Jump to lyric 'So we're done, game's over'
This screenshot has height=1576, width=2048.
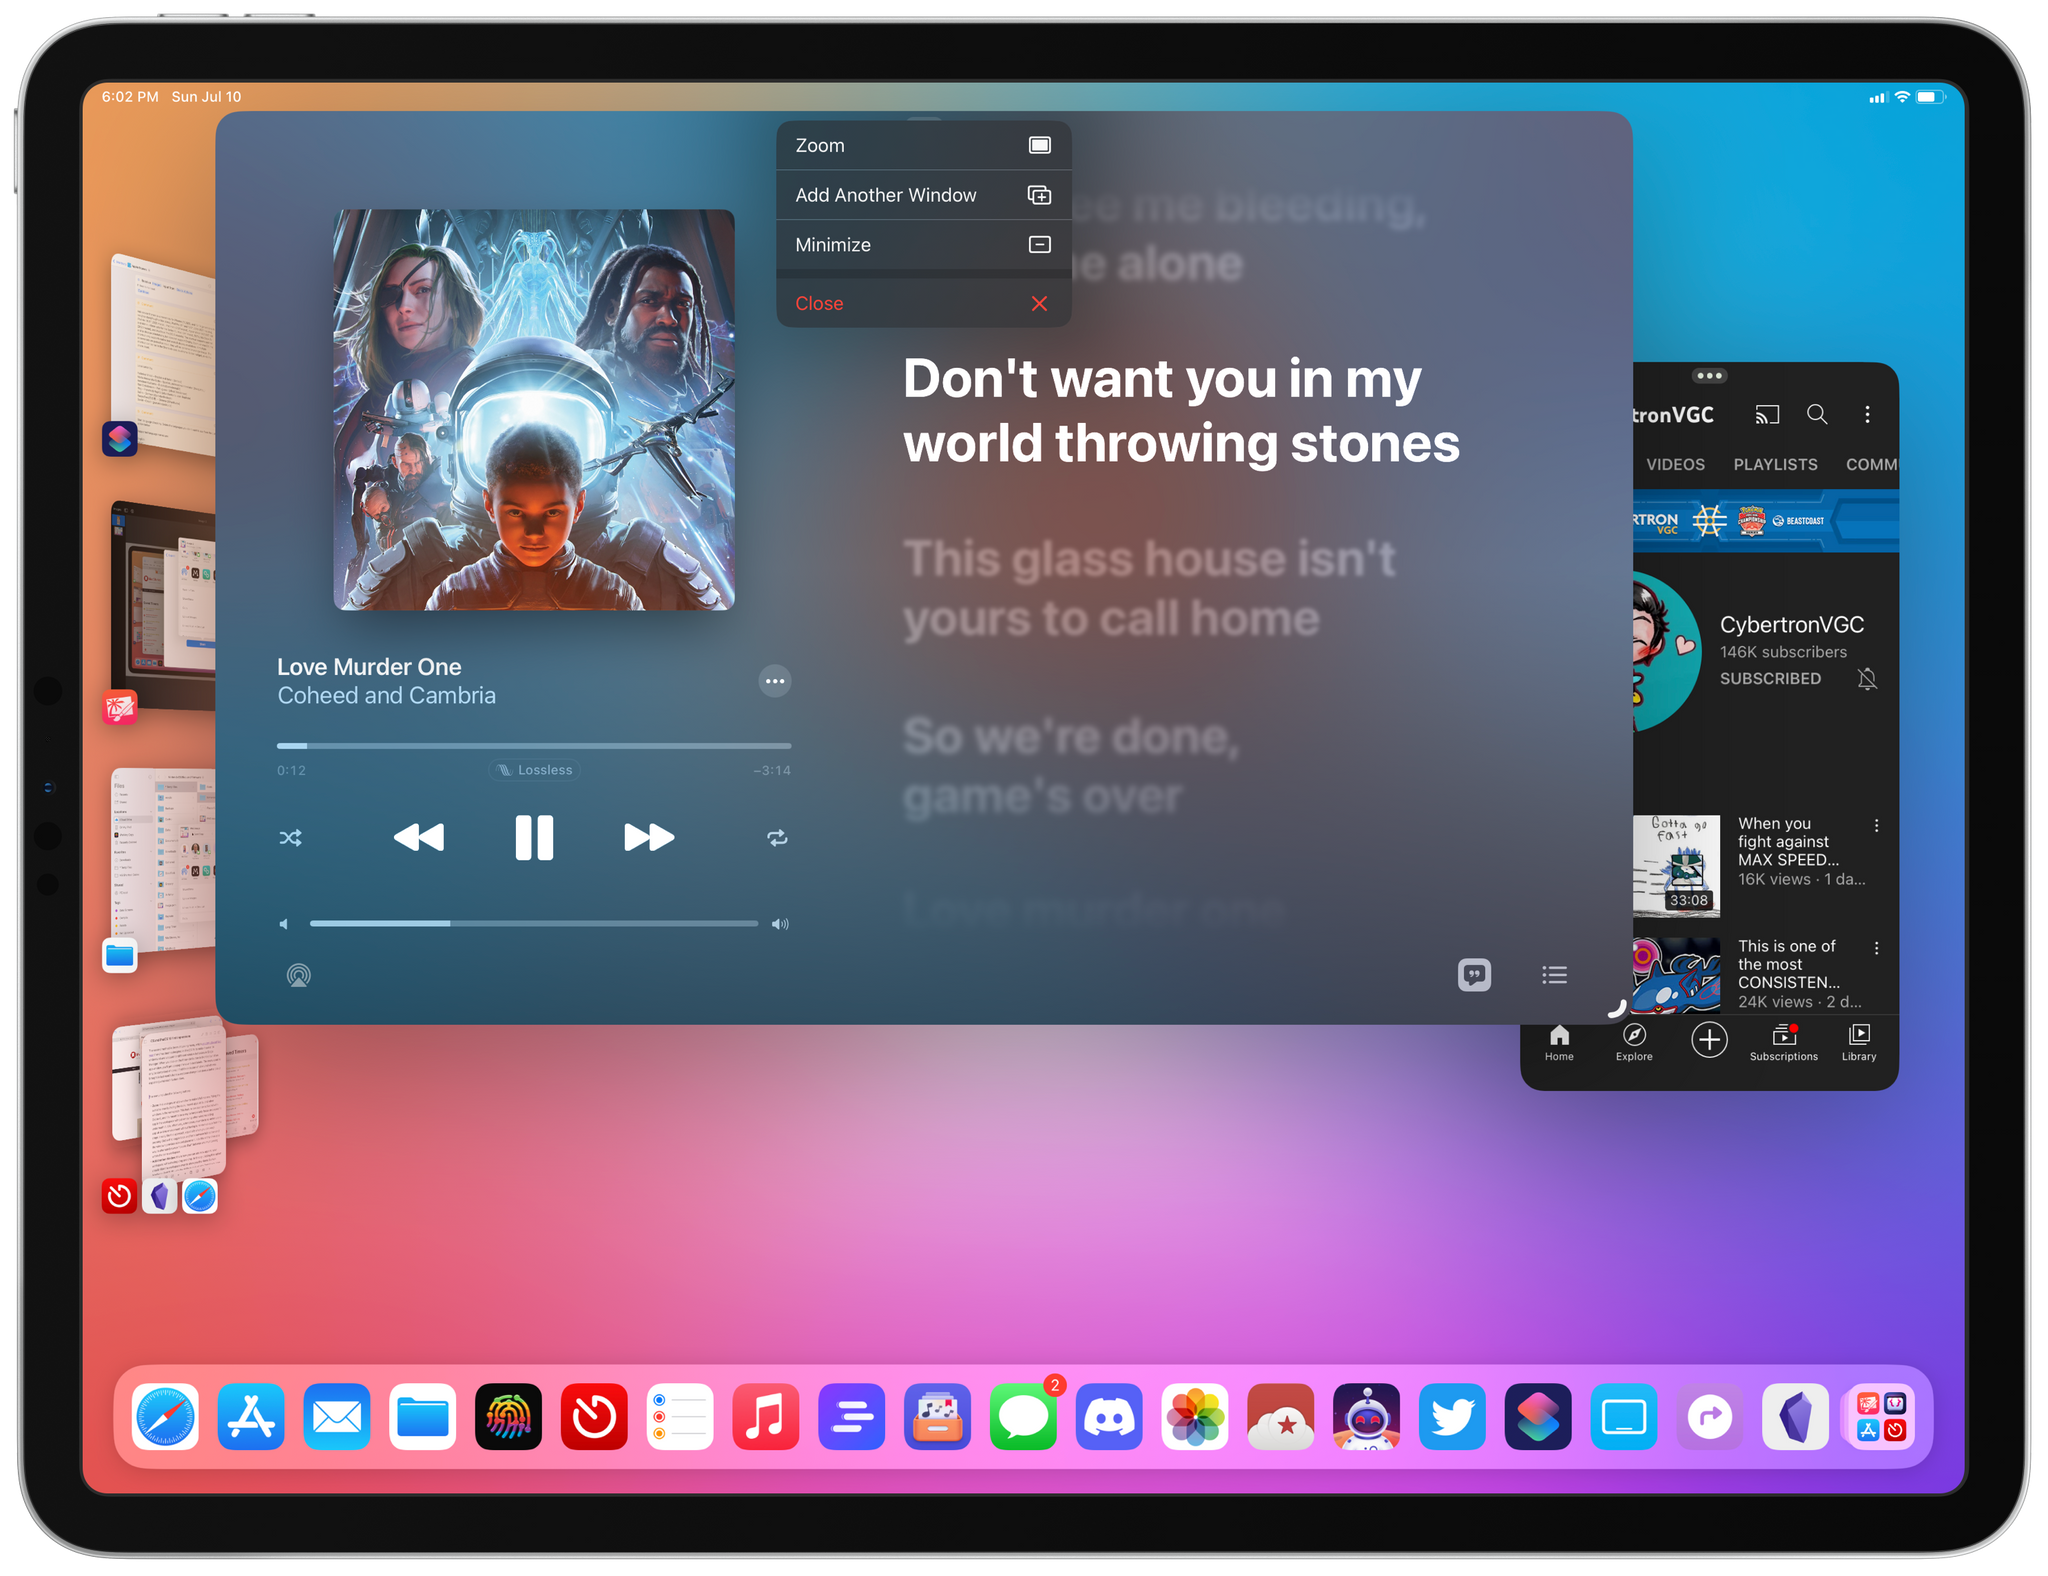(x=1071, y=766)
